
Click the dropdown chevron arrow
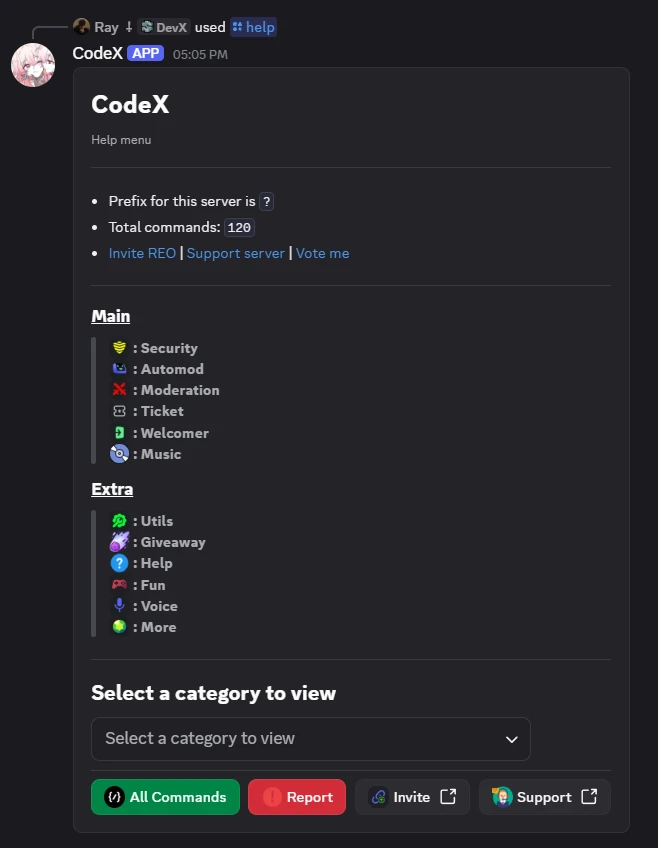511,739
